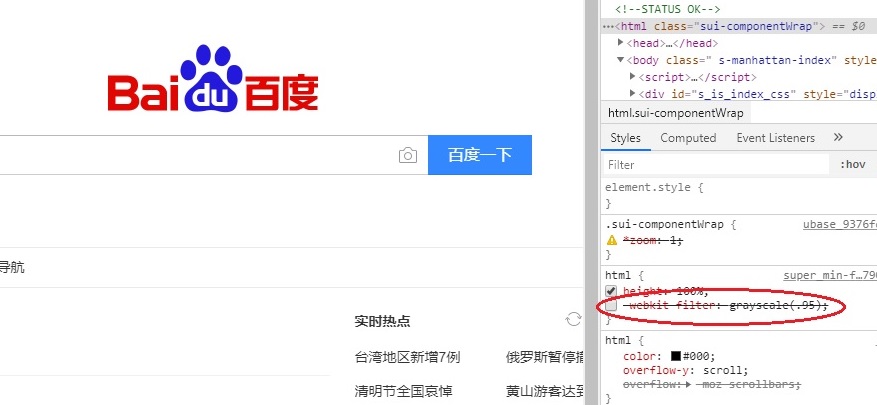Click the html.sui-componentWrap breadcrumb
Screen dimensions: 877x405
676,113
